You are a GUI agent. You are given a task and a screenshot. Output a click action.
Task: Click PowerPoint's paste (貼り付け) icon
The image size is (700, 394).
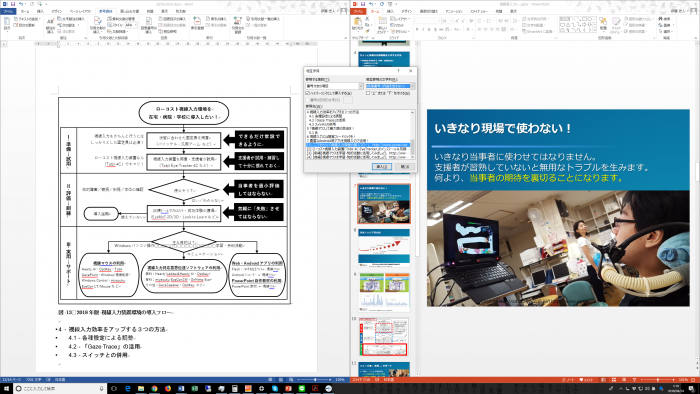point(358,23)
